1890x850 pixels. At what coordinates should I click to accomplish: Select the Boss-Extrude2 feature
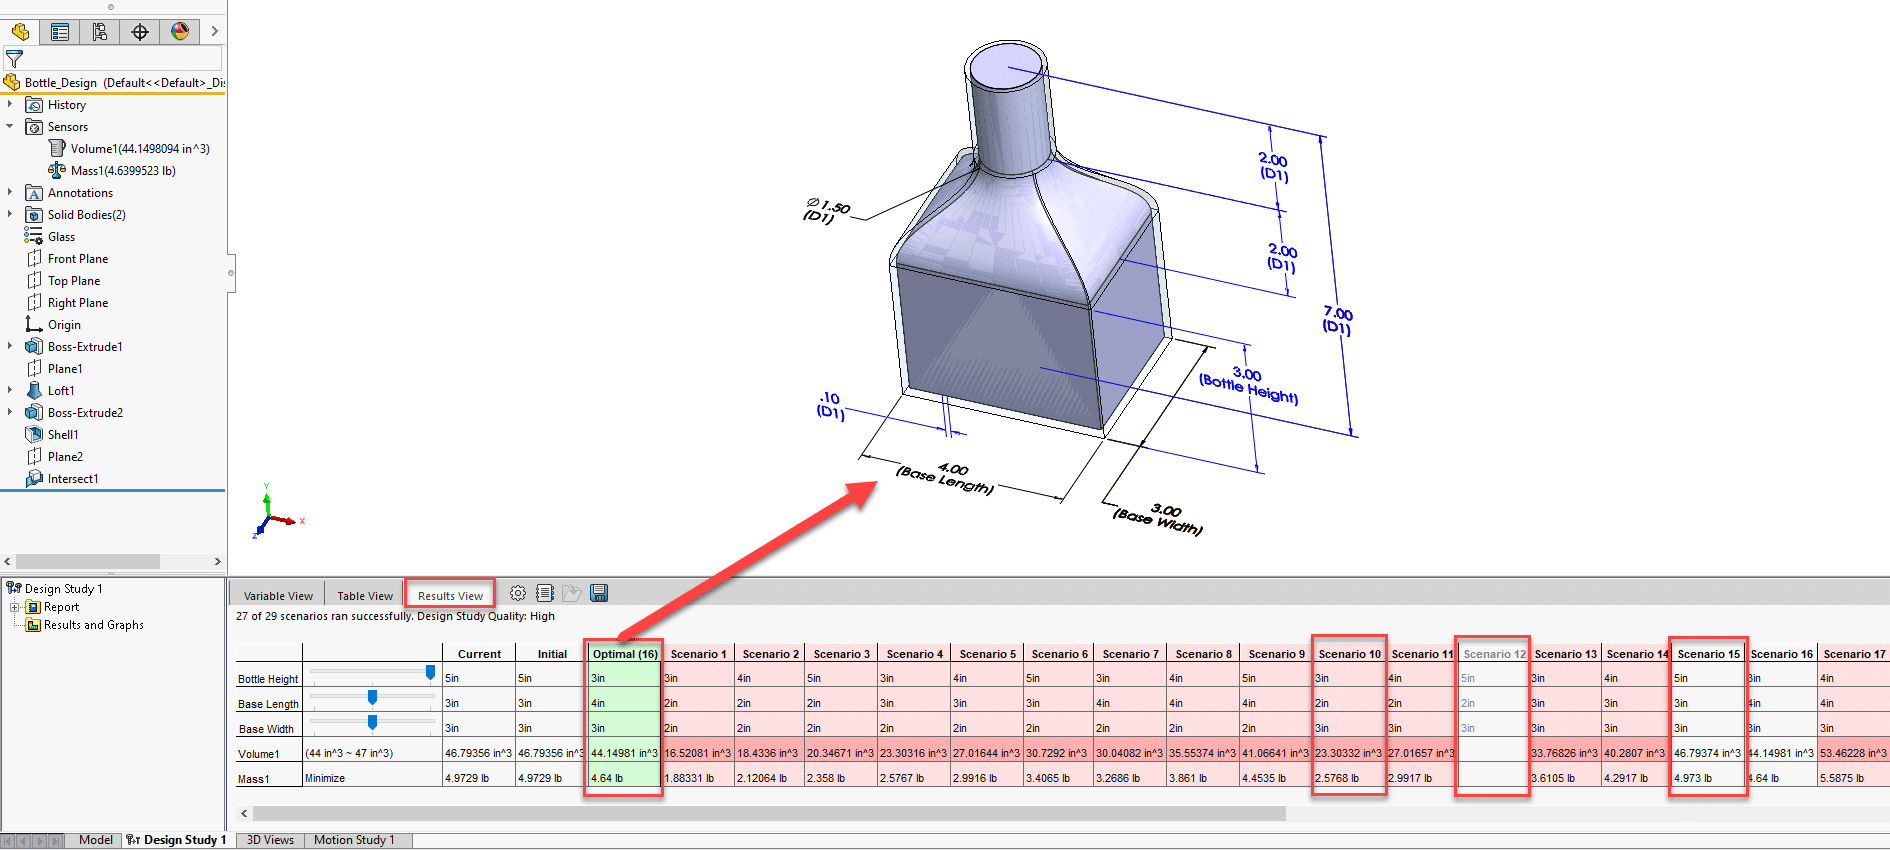(x=84, y=413)
